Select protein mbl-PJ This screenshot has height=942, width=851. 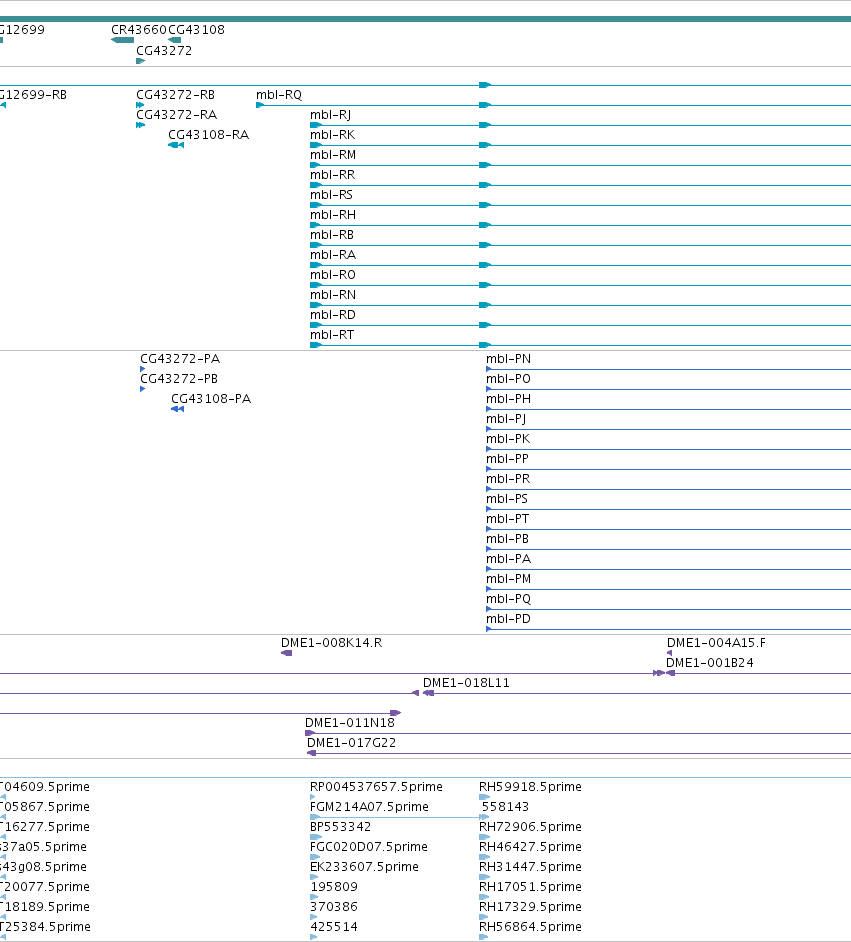coord(506,419)
